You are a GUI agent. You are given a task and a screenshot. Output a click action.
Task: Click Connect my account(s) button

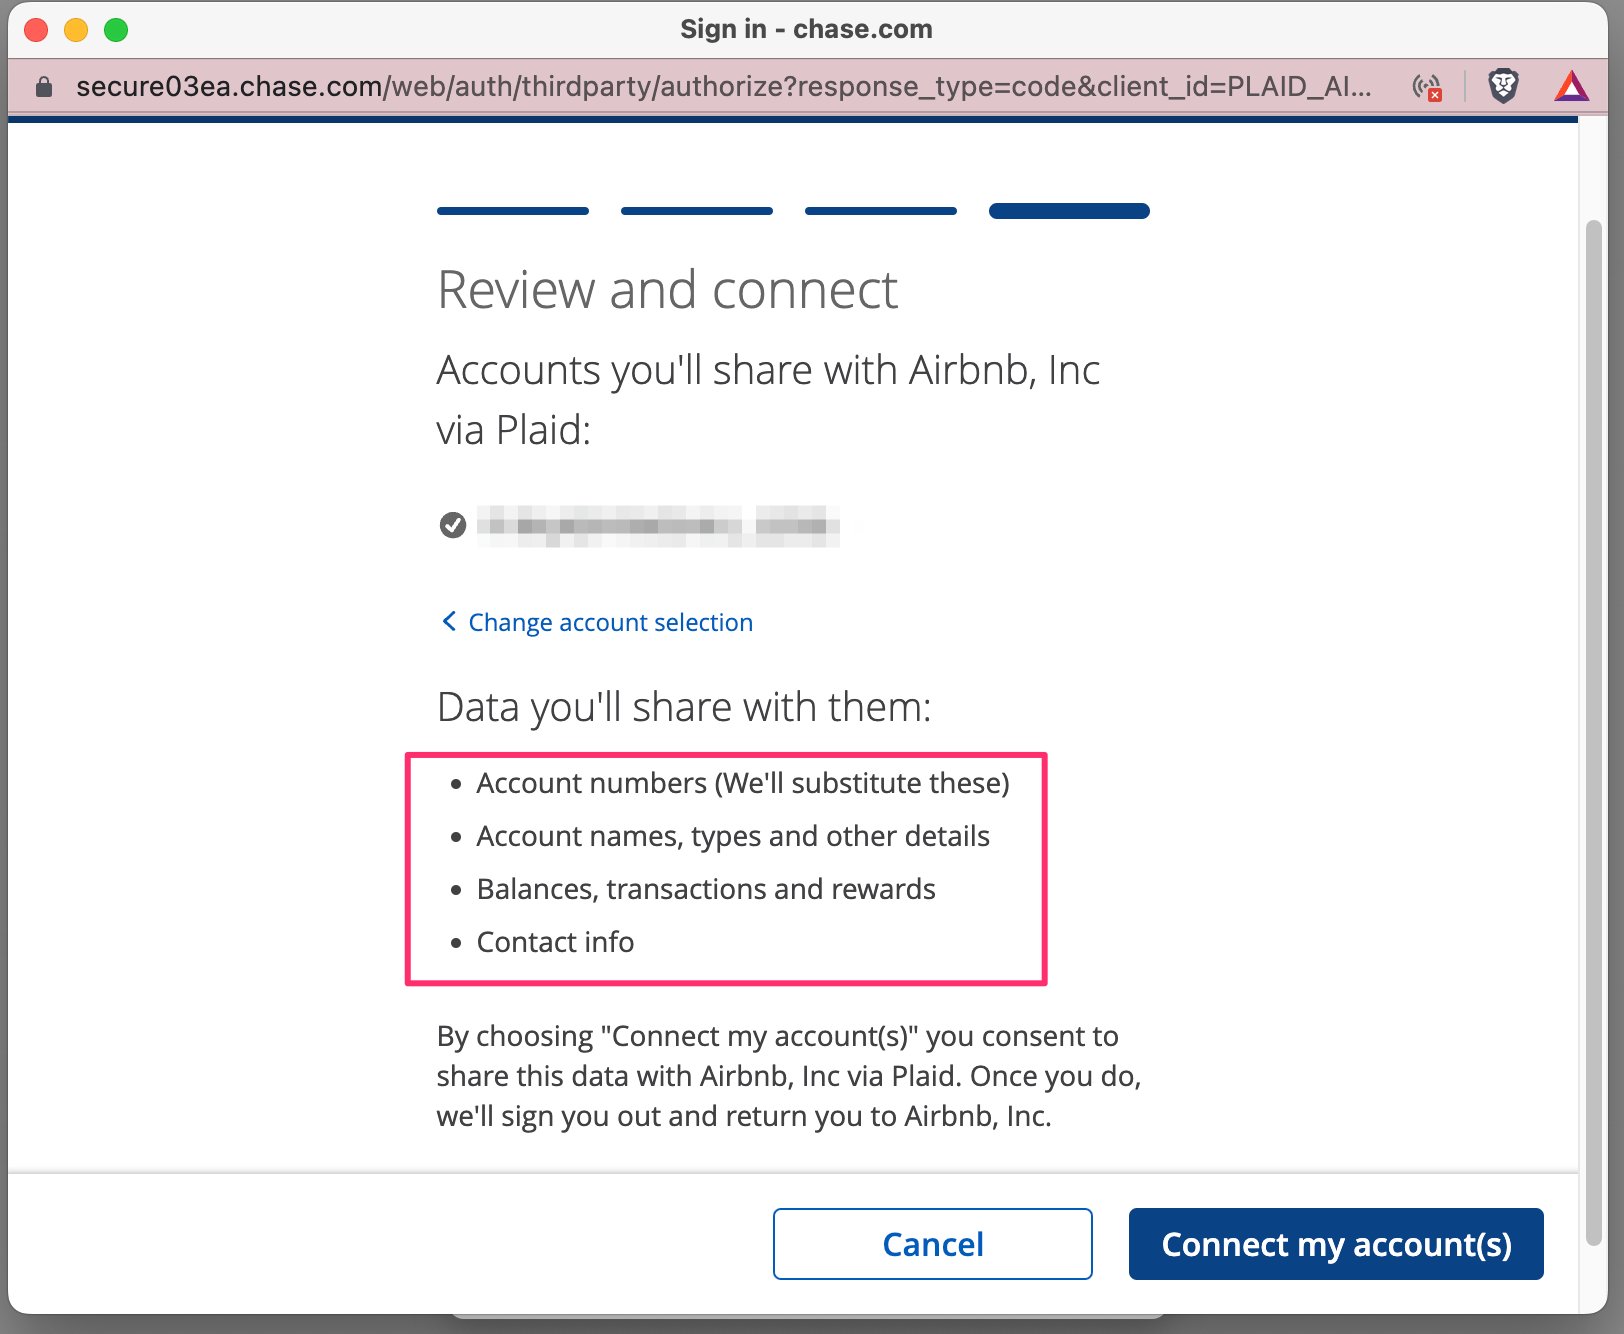tap(1336, 1244)
